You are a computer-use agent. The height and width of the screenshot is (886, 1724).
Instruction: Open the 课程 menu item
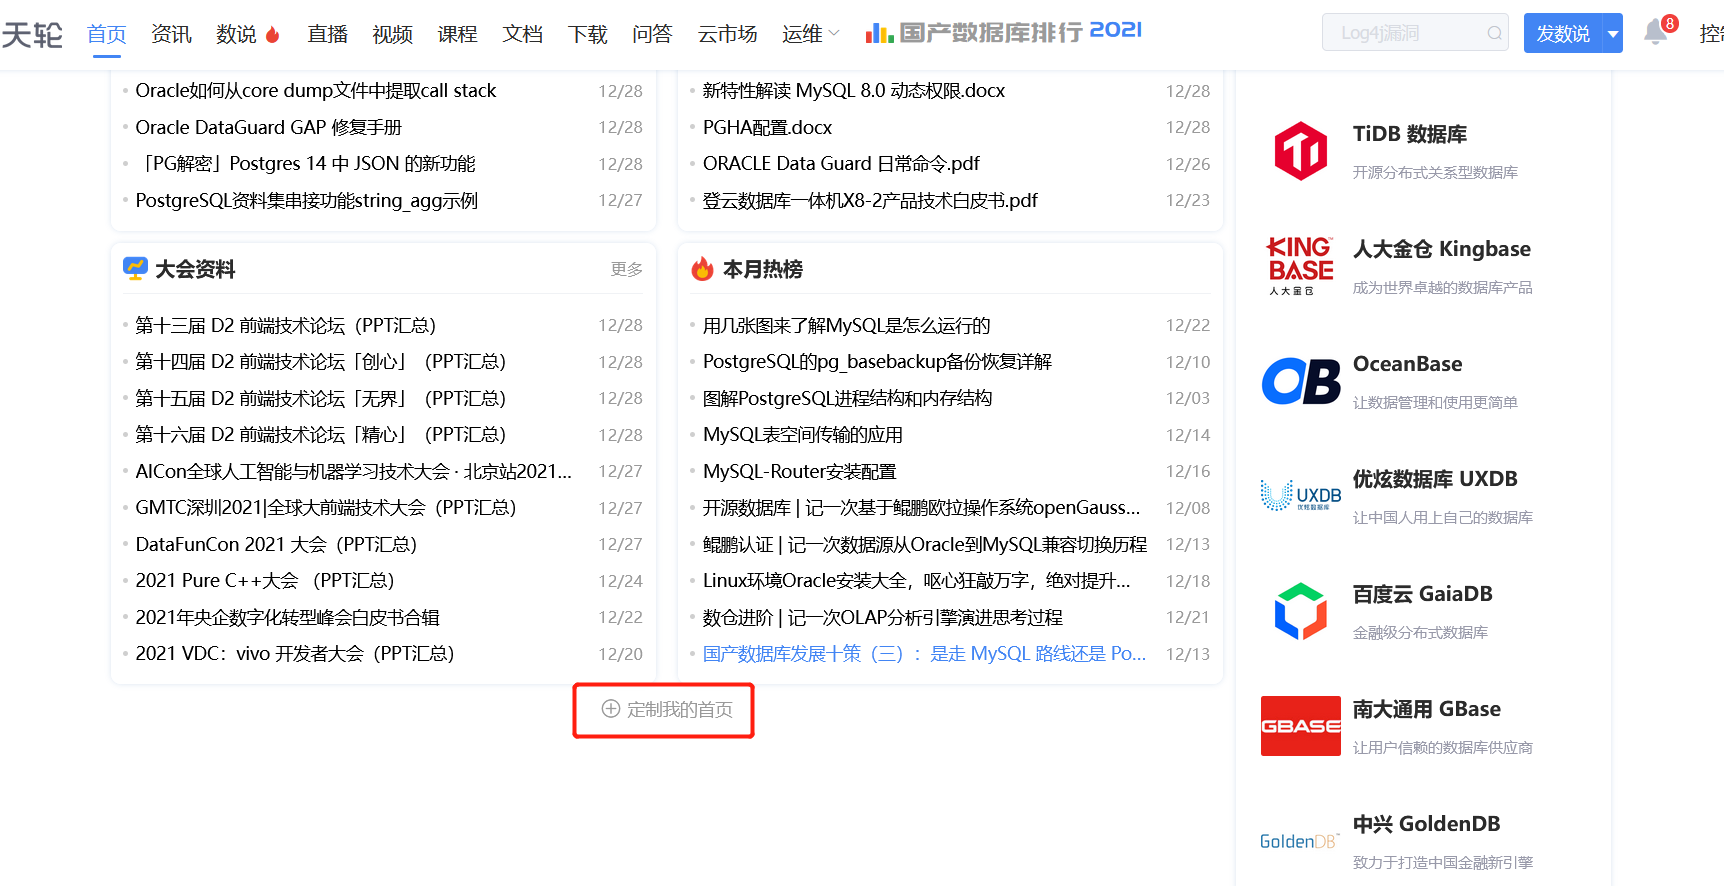[457, 34]
